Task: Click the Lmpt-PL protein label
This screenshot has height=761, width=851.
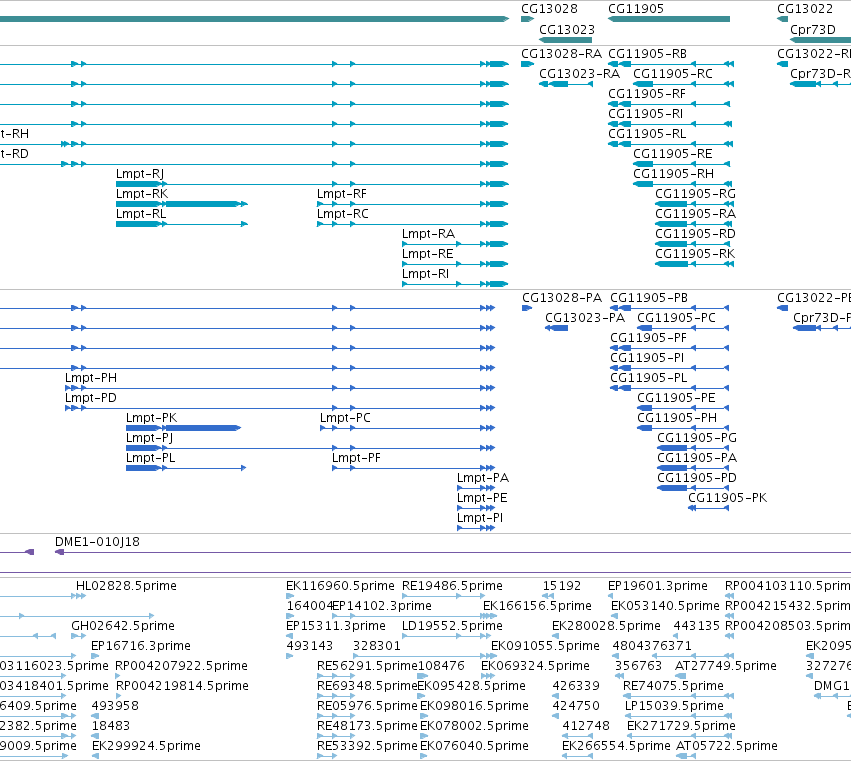Action: pyautogui.click(x=150, y=459)
